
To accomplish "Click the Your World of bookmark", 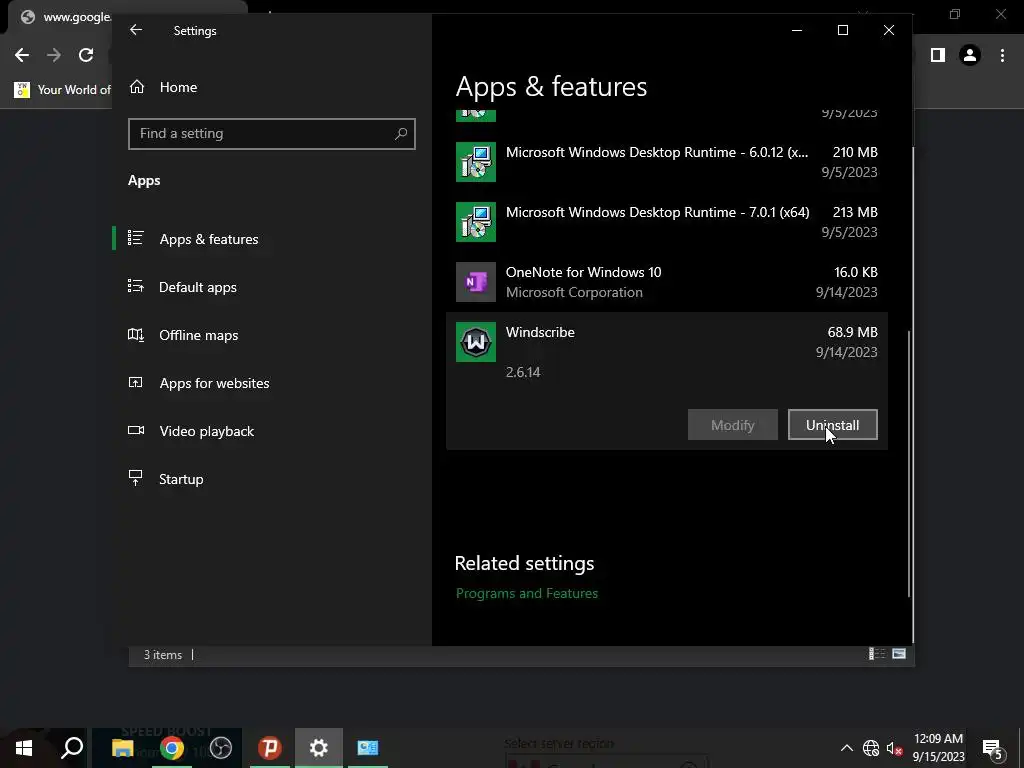I will tap(63, 89).
